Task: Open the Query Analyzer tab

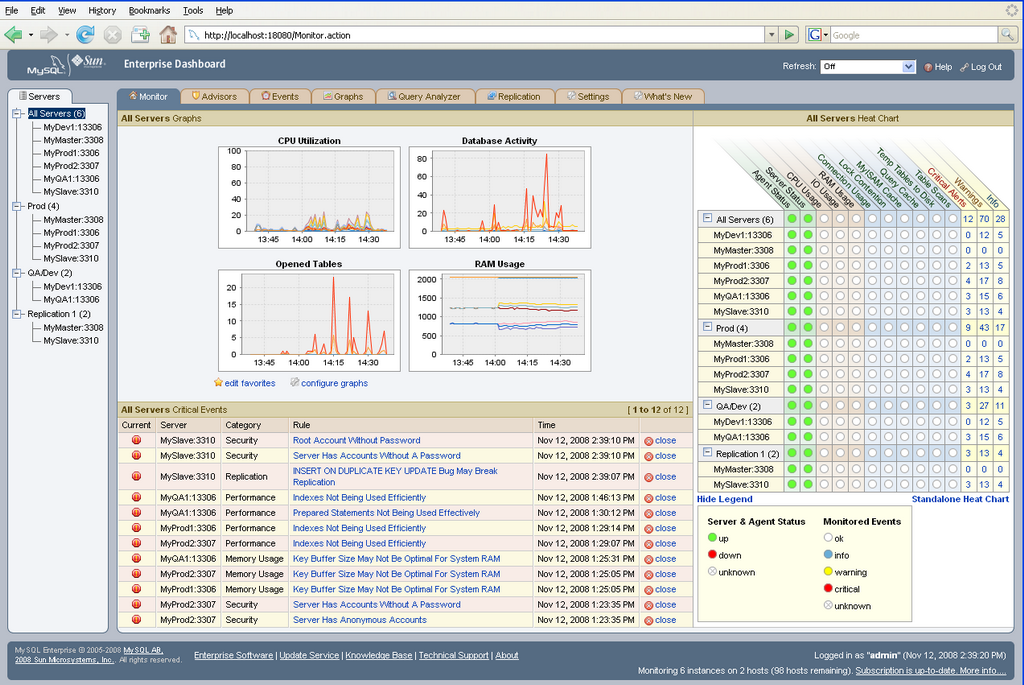Action: click(424, 96)
